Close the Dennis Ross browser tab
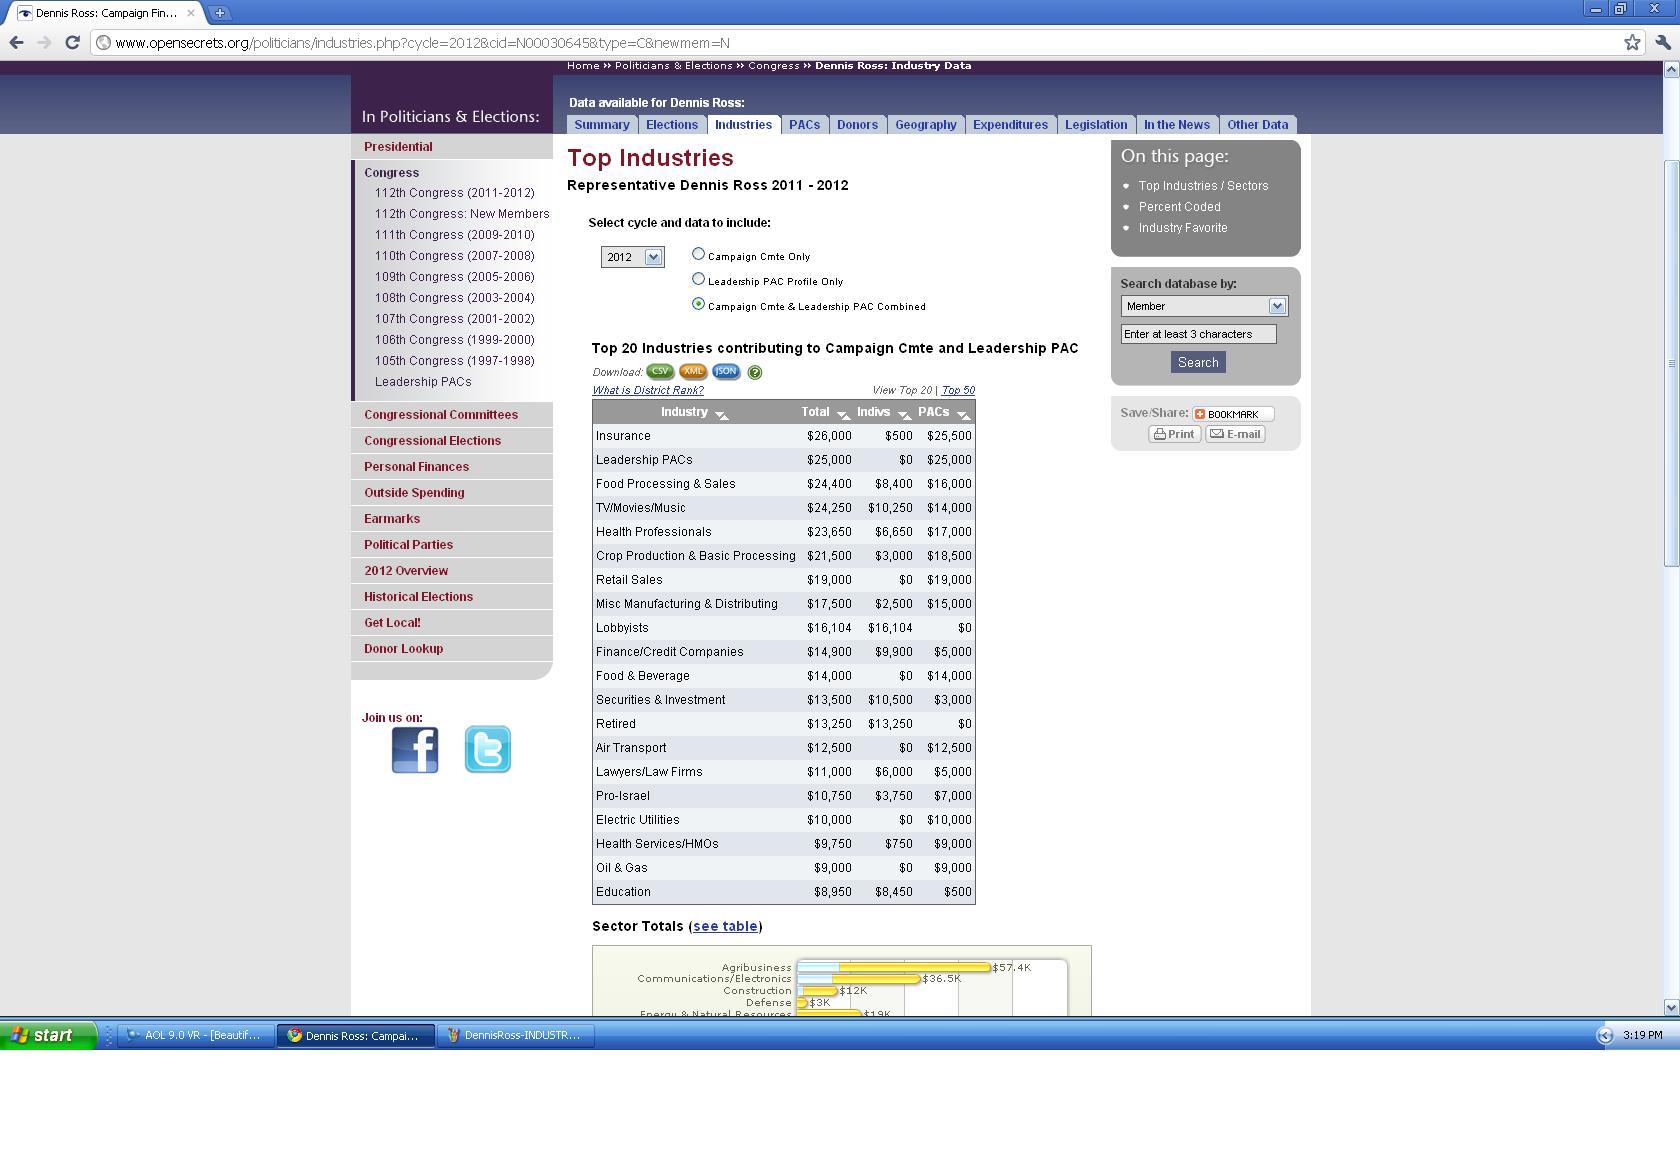 [190, 13]
